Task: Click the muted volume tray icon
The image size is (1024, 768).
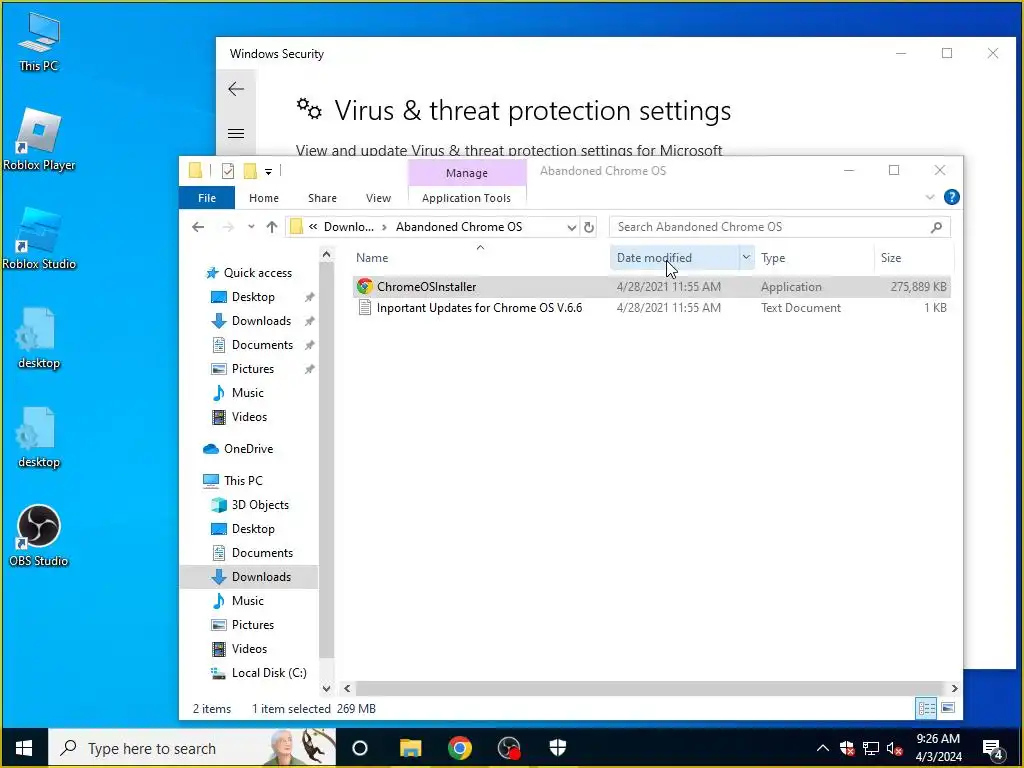Action: pyautogui.click(x=894, y=748)
